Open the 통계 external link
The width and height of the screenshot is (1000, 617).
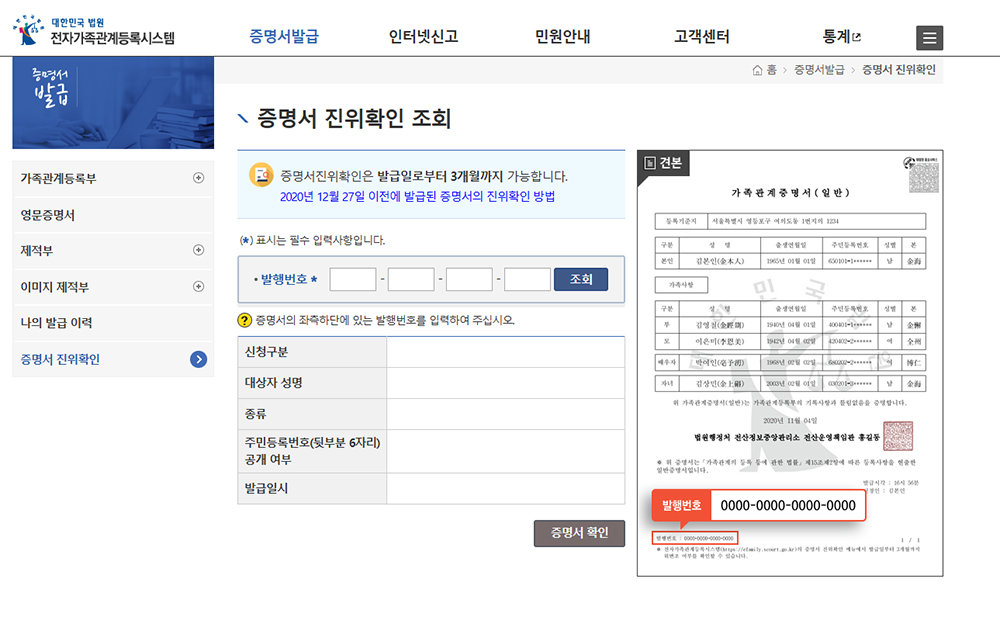(840, 37)
